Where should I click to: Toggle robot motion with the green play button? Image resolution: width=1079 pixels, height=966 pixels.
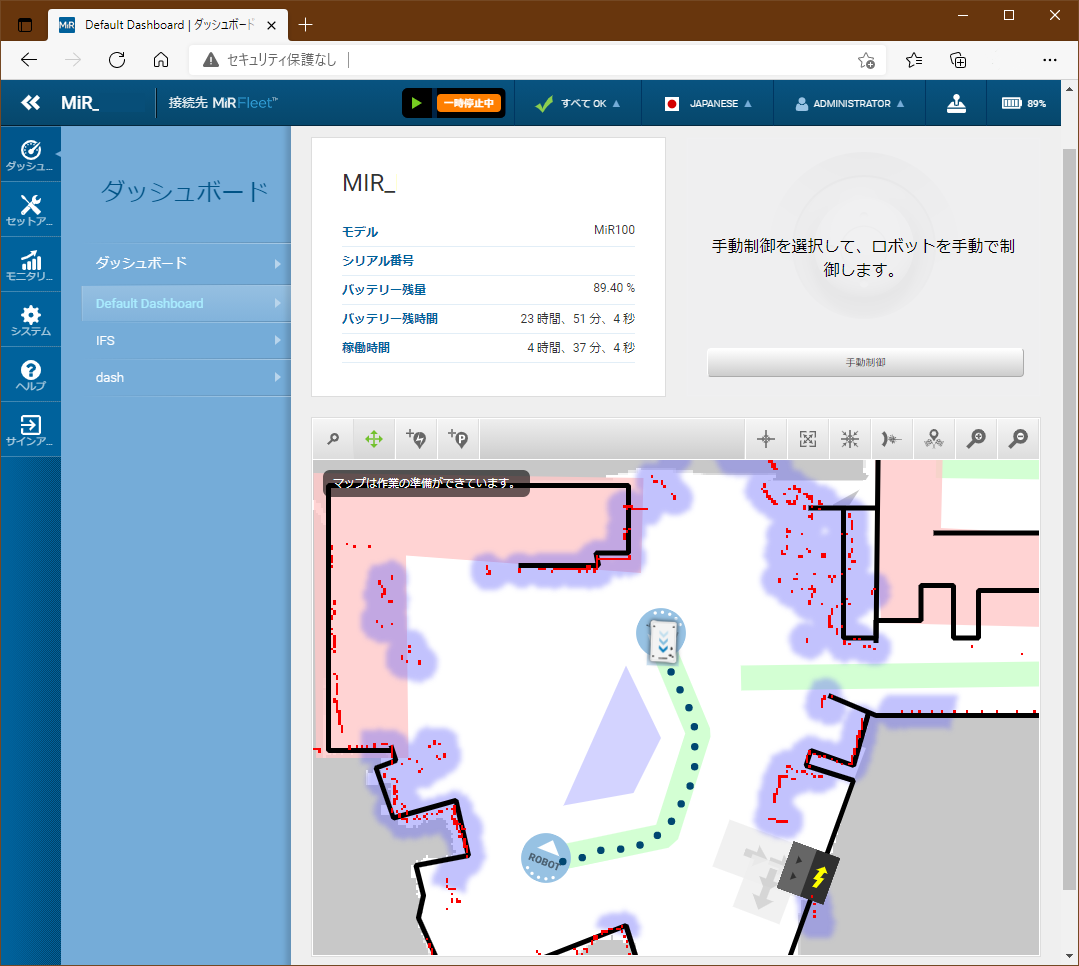coord(416,102)
